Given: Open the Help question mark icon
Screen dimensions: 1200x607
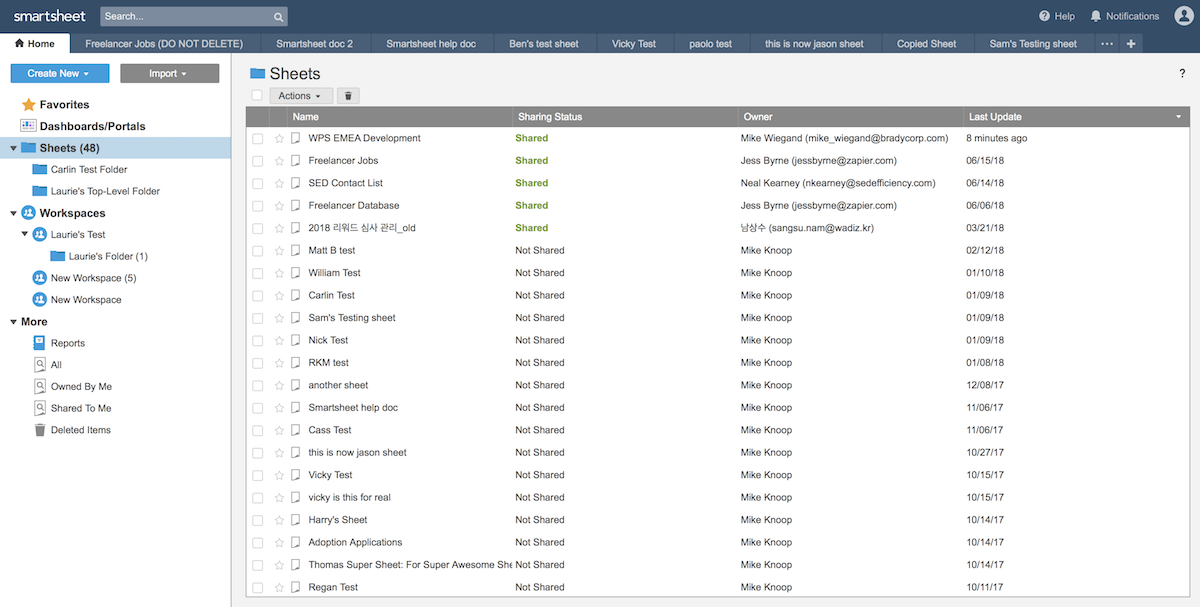Looking at the screenshot, I should [x=1044, y=16].
